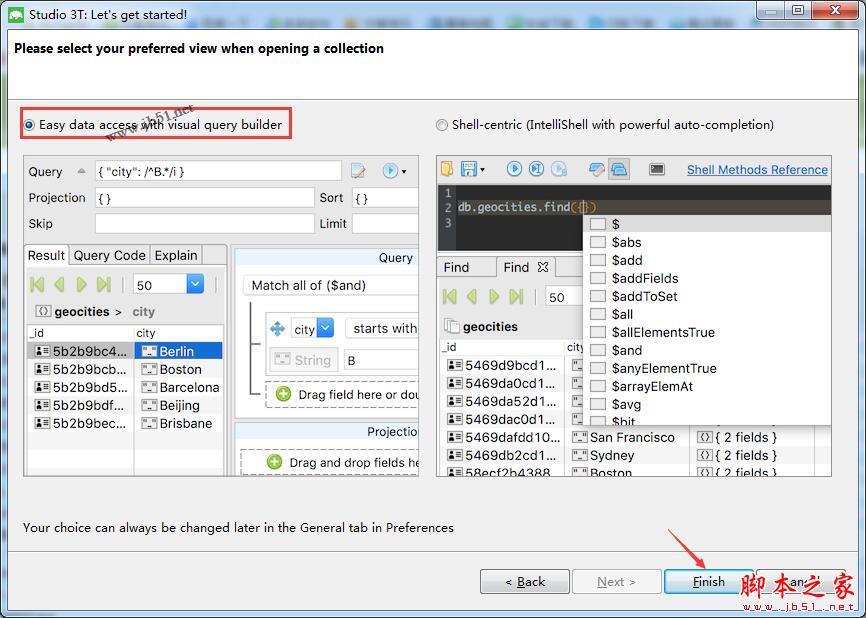Open page size 50 dropdown in Result
The width and height of the screenshot is (866, 618).
(x=195, y=284)
